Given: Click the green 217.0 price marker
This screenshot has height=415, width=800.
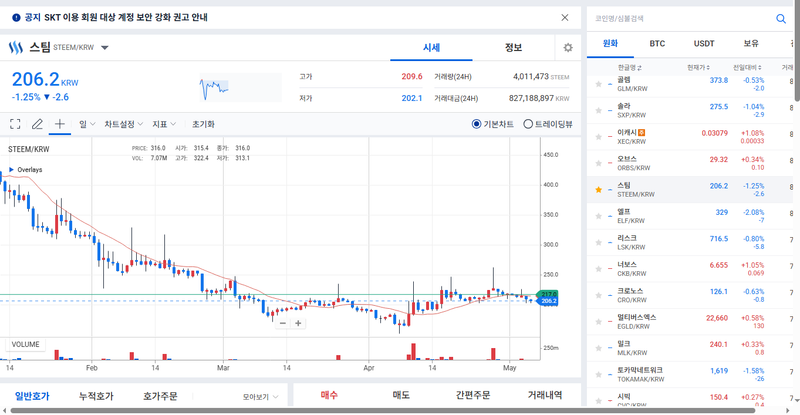Looking at the screenshot, I should pyautogui.click(x=549, y=294).
